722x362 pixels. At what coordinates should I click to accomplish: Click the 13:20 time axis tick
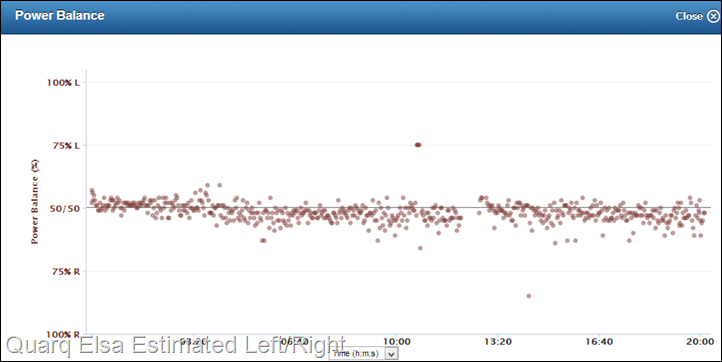coord(498,341)
